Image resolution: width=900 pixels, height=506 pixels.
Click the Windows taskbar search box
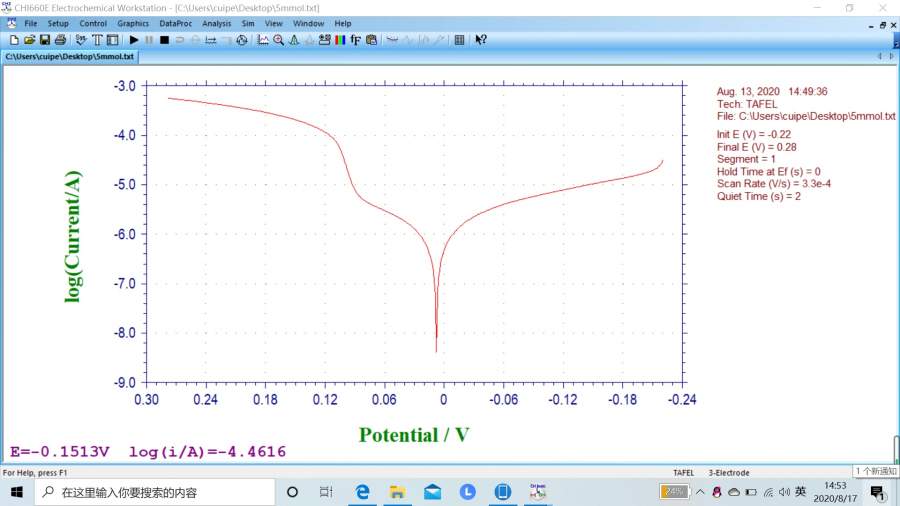155,492
